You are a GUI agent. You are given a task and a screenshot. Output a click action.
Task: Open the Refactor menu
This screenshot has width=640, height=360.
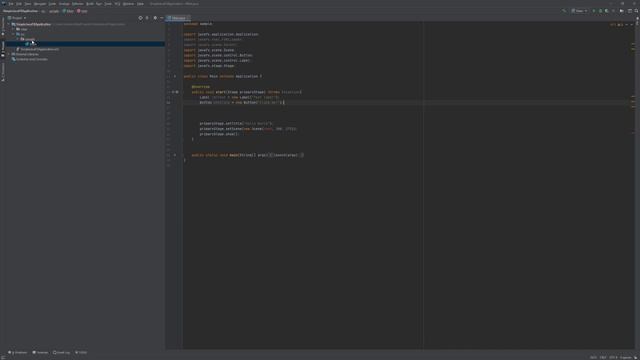78,4
